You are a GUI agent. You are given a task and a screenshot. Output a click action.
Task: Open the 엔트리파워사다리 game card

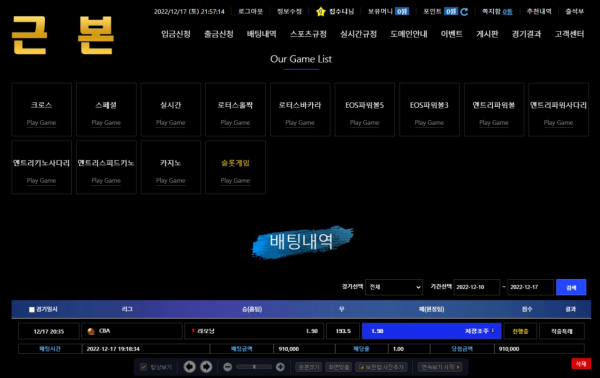coord(559,110)
